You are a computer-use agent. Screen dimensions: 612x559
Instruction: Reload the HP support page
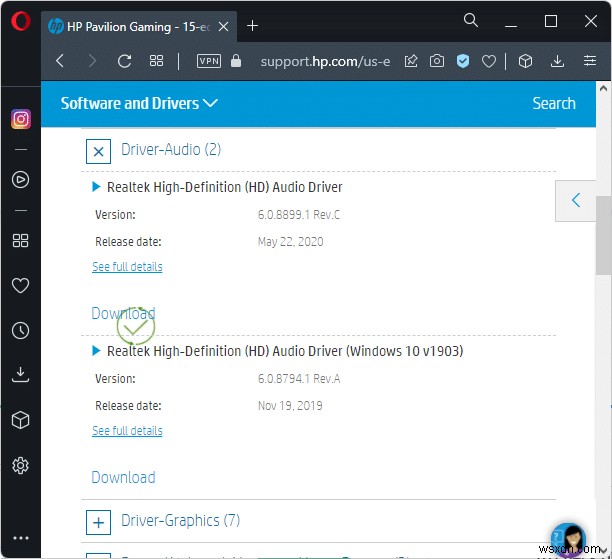(125, 61)
